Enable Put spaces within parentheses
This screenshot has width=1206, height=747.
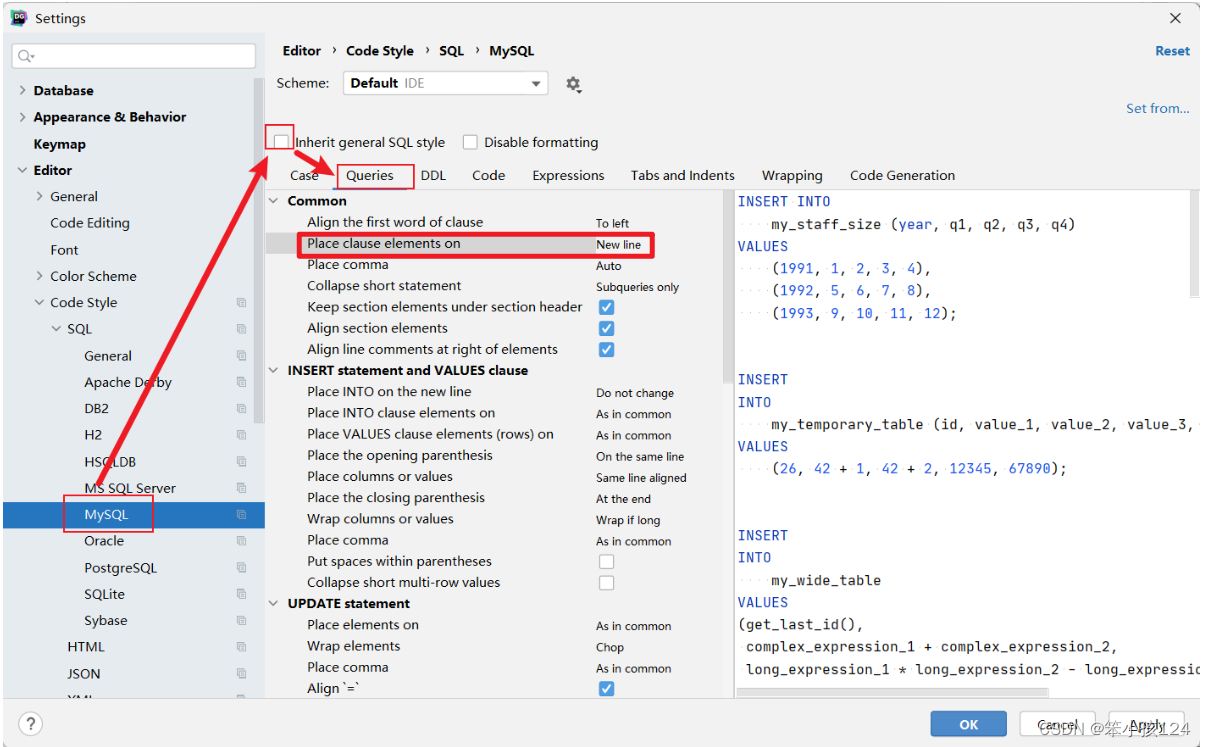tap(606, 562)
